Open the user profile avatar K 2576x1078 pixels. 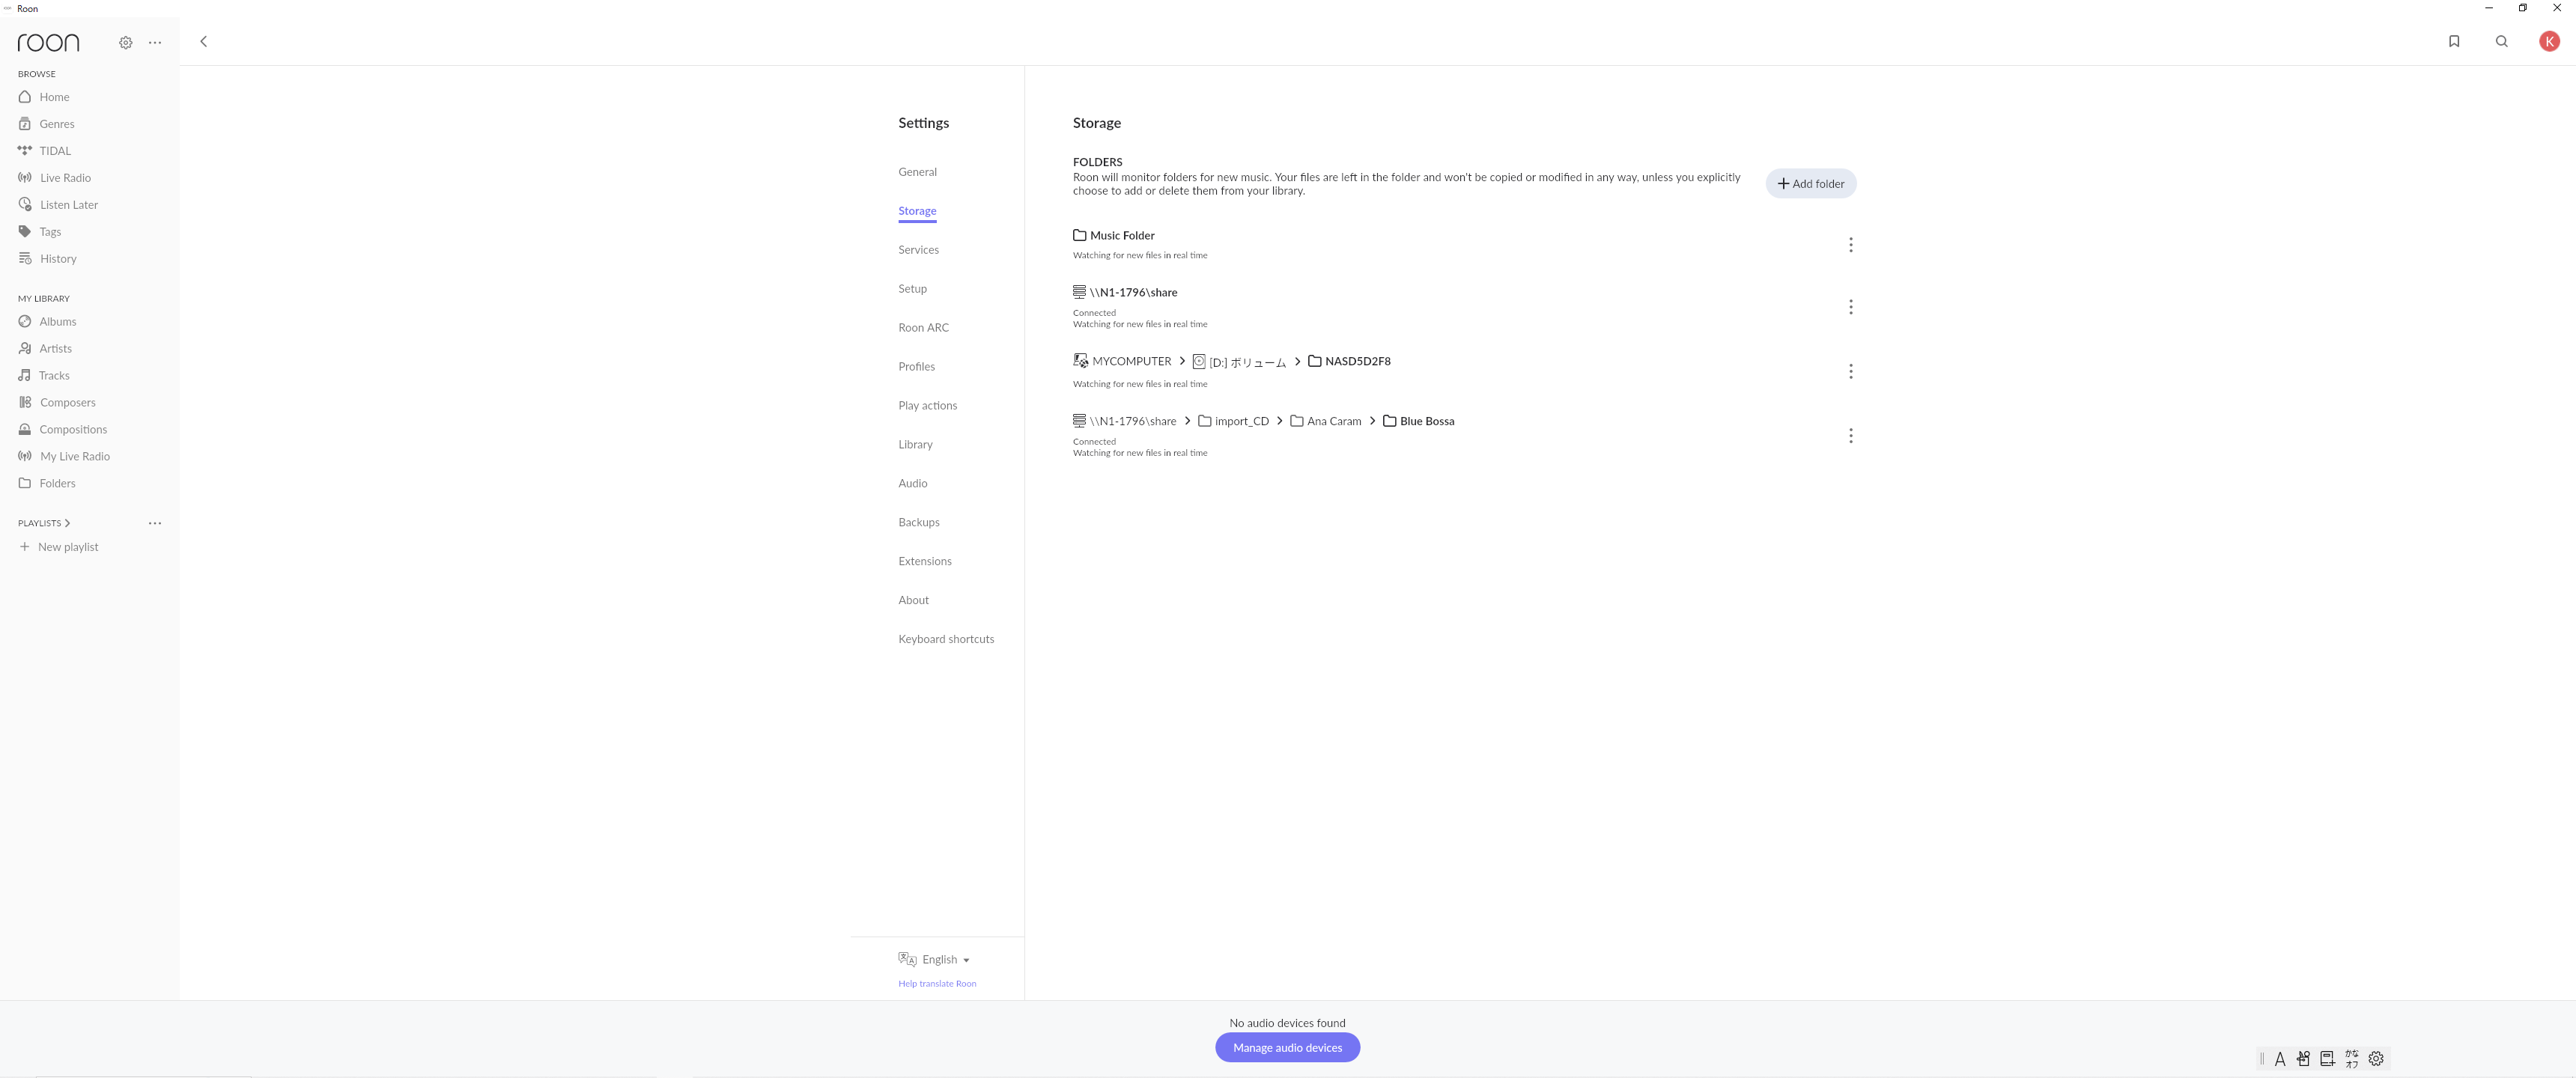click(2549, 42)
